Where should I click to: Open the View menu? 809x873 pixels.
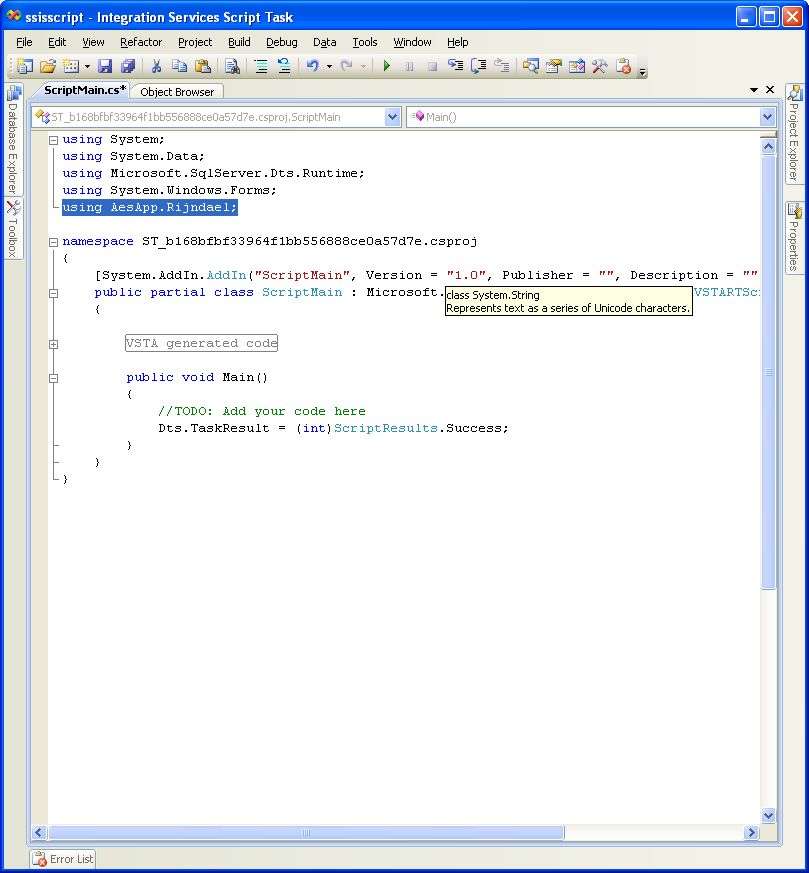tap(93, 42)
